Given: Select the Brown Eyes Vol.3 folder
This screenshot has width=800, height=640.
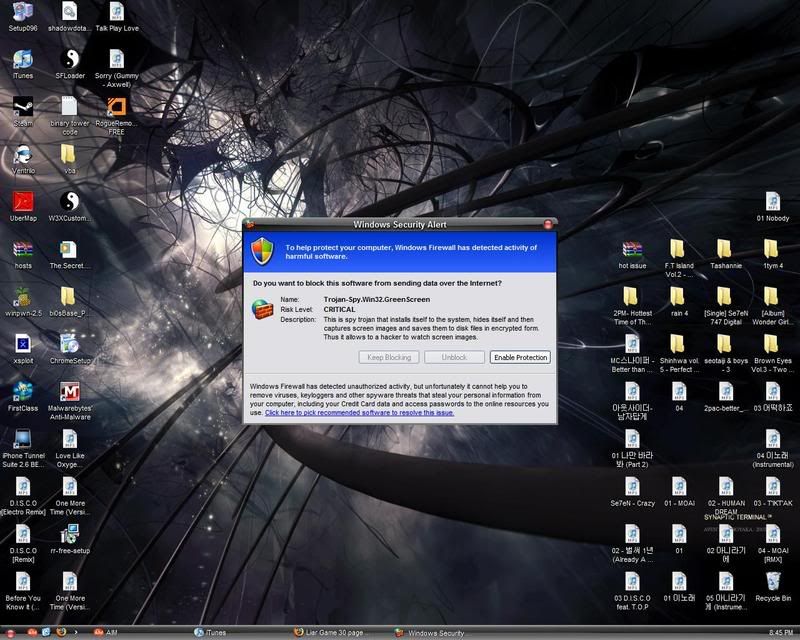Looking at the screenshot, I should (773, 344).
